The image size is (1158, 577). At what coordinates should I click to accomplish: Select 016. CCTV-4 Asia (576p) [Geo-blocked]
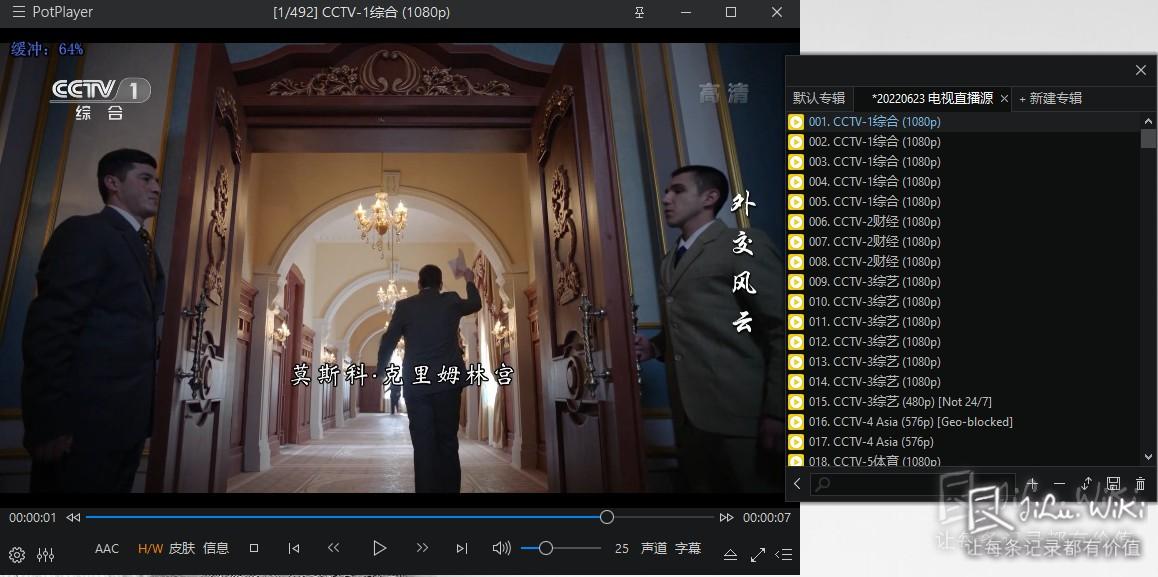[x=964, y=422]
